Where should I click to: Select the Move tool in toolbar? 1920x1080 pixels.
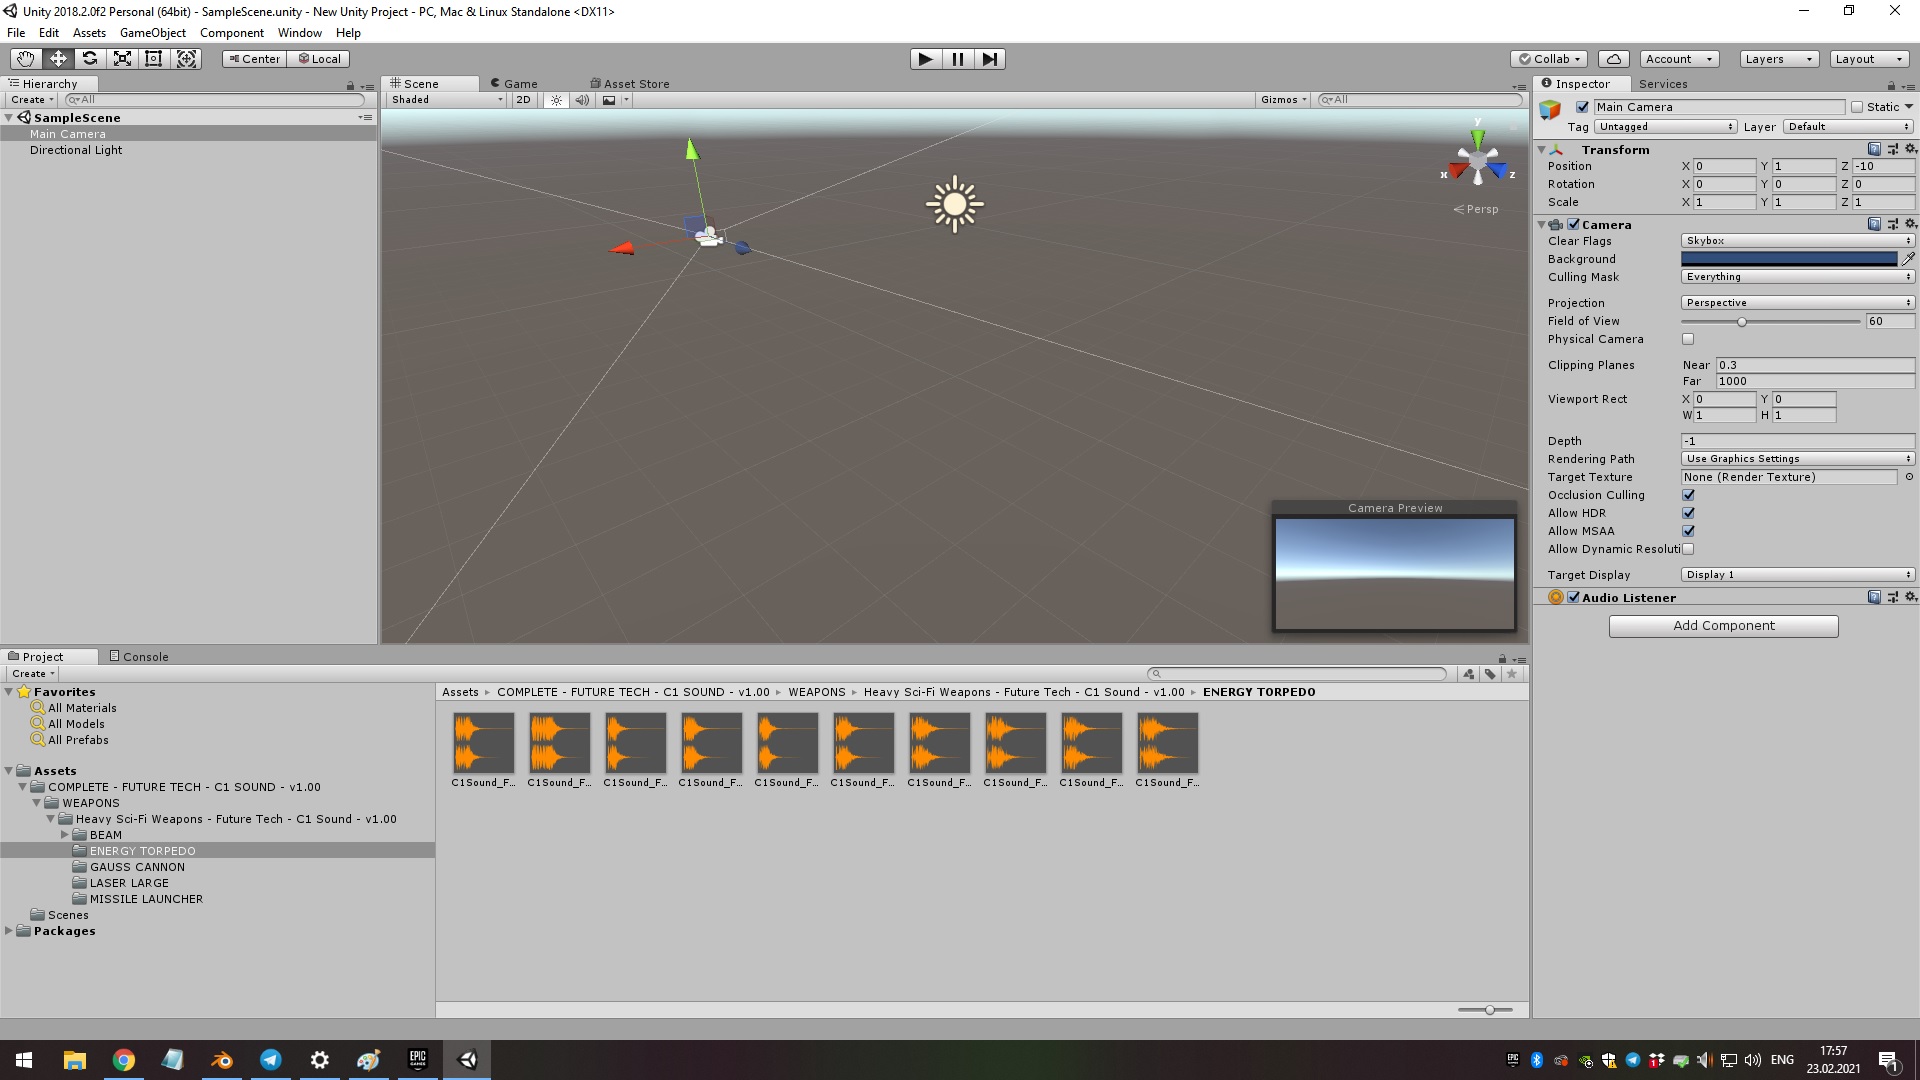point(57,58)
